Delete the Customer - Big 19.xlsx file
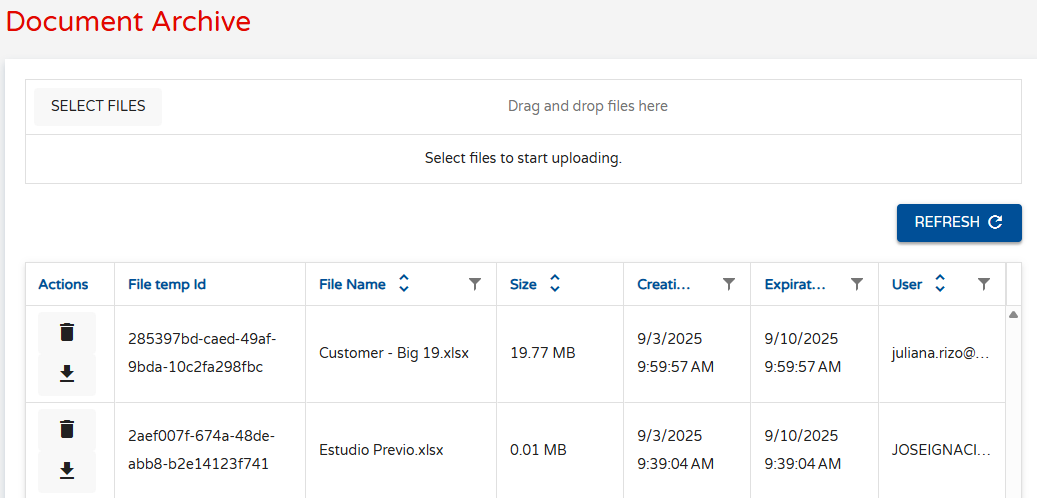The height and width of the screenshot is (498, 1037). [x=67, y=333]
